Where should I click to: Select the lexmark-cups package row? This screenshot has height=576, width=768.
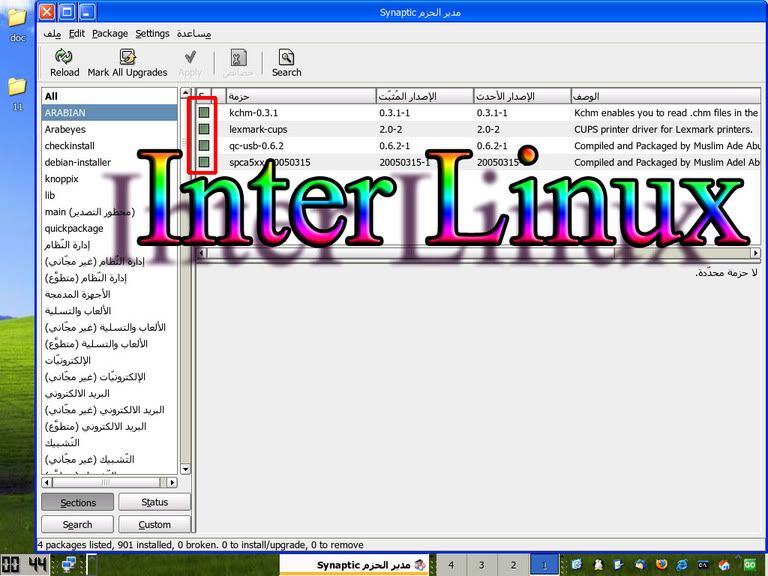pos(478,129)
